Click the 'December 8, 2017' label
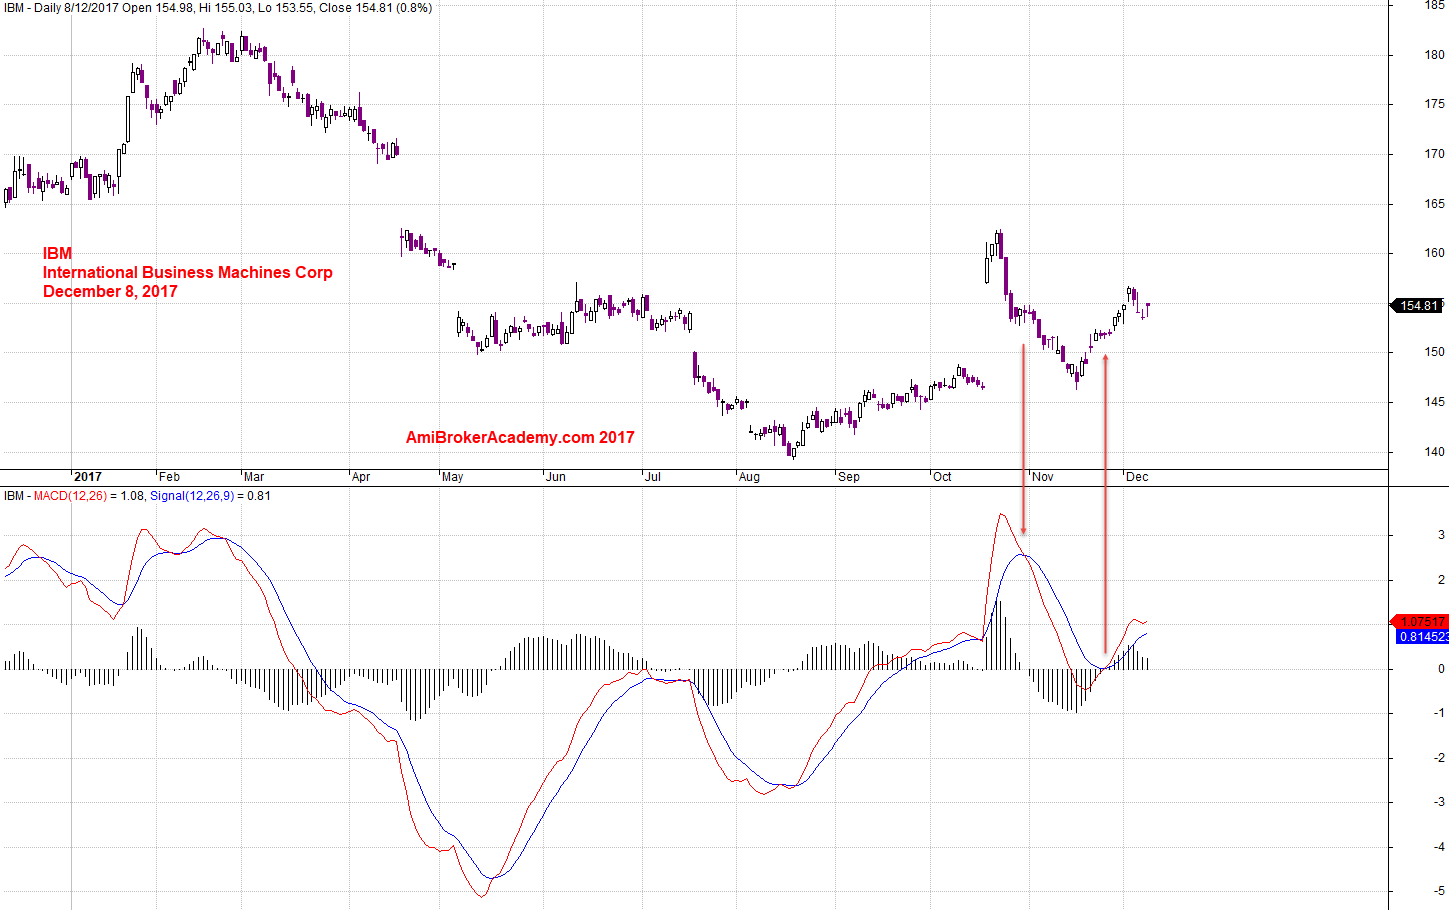This screenshot has height=910, width=1449. coord(110,291)
